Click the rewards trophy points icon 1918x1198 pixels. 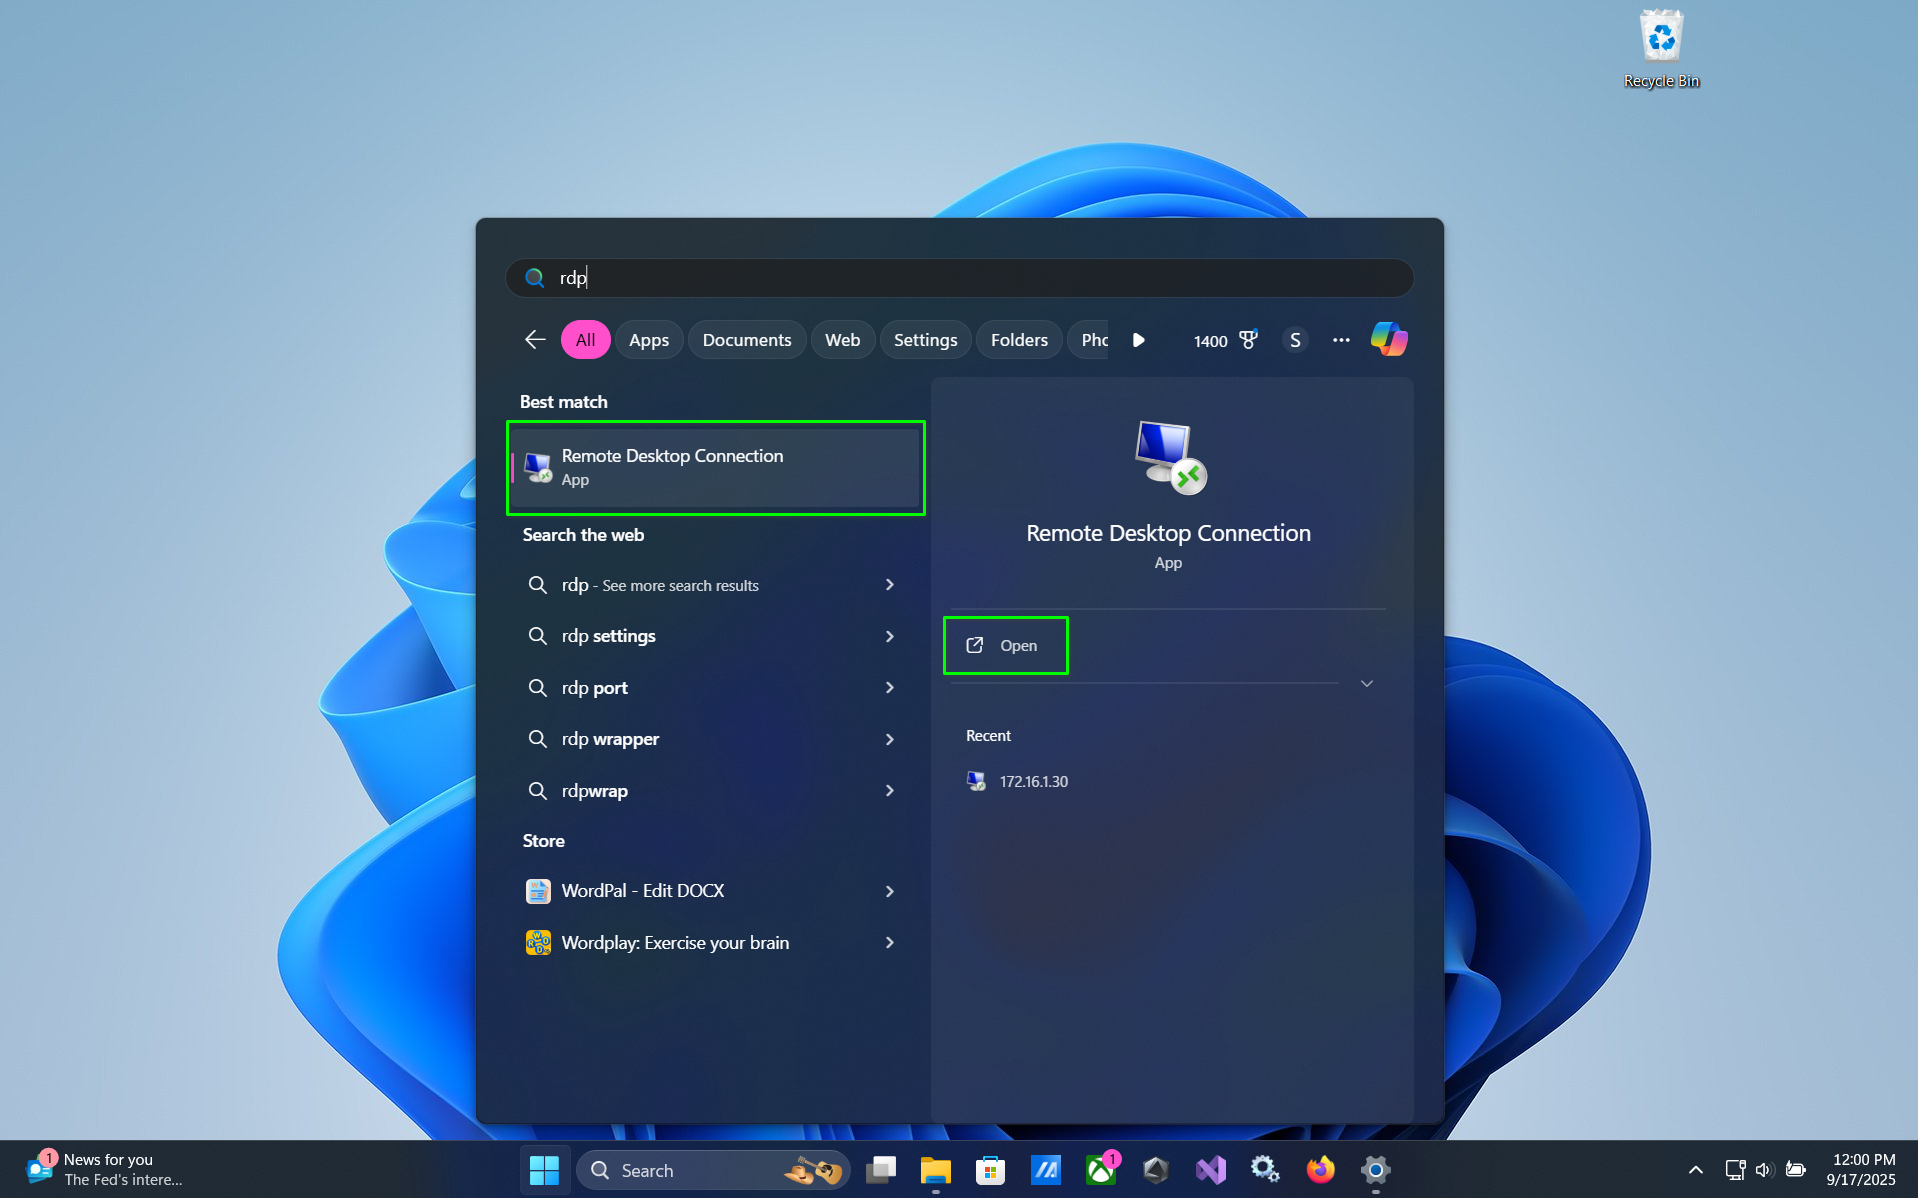(x=1247, y=340)
